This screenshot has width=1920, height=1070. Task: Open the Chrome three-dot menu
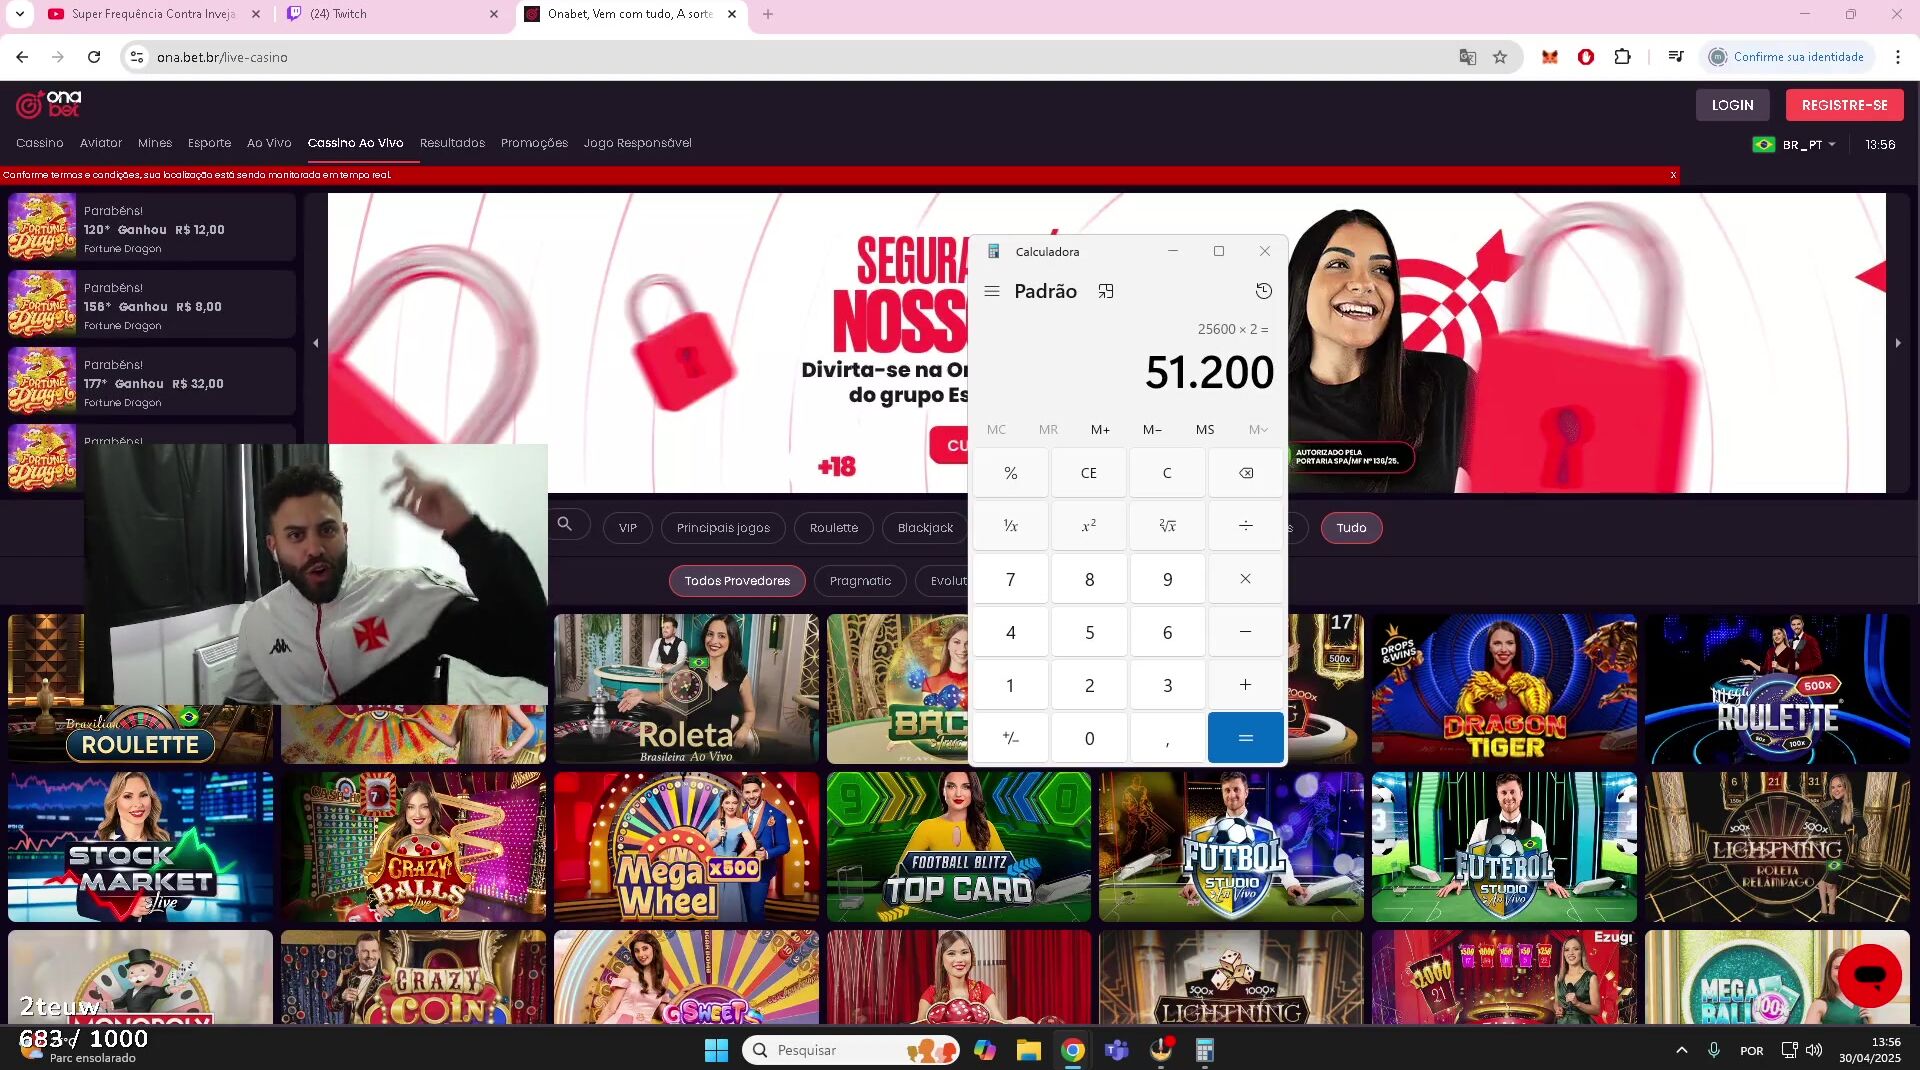coord(1897,57)
